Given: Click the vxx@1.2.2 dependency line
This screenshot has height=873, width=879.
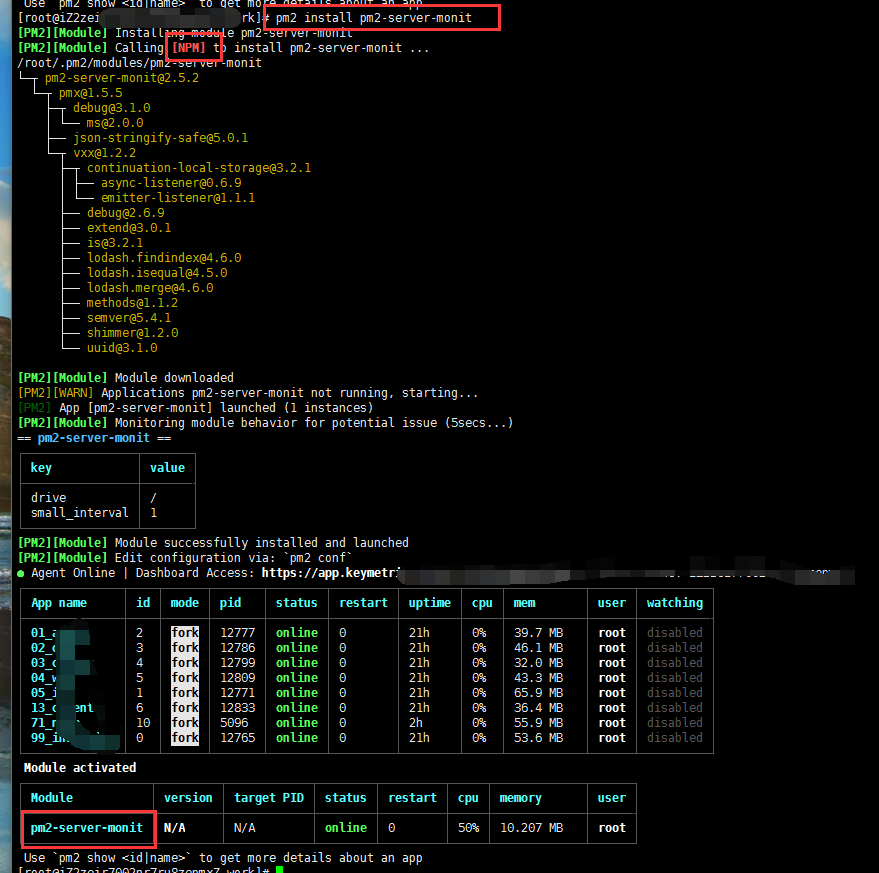Looking at the screenshot, I should pos(104,153).
